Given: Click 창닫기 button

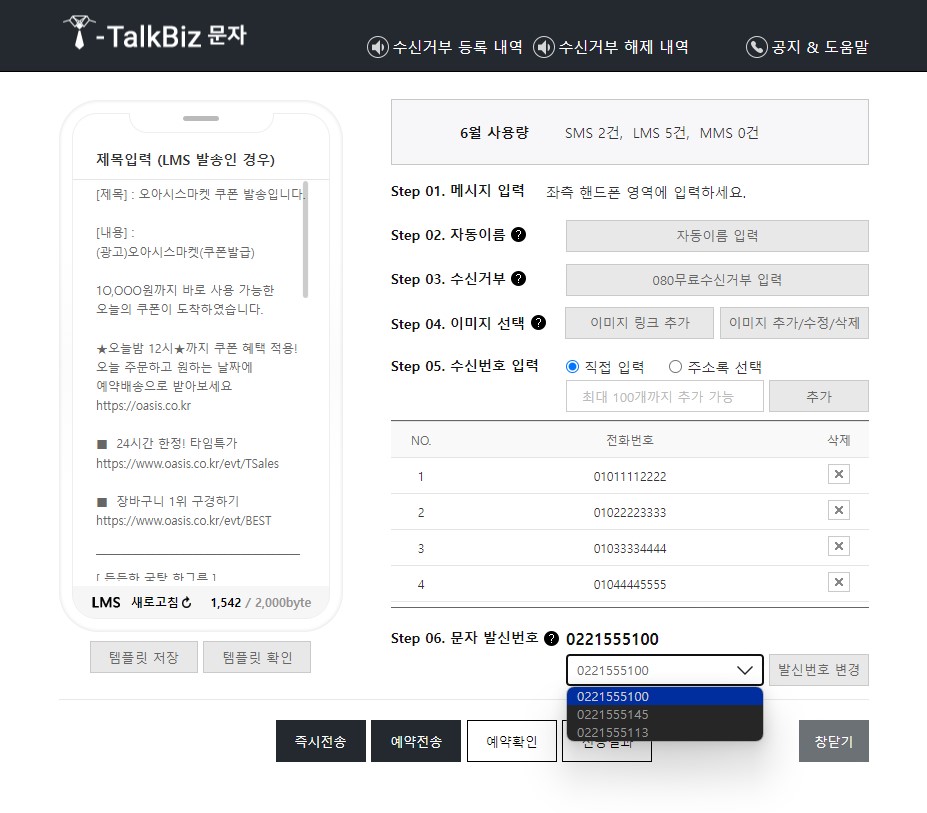Looking at the screenshot, I should [834, 741].
